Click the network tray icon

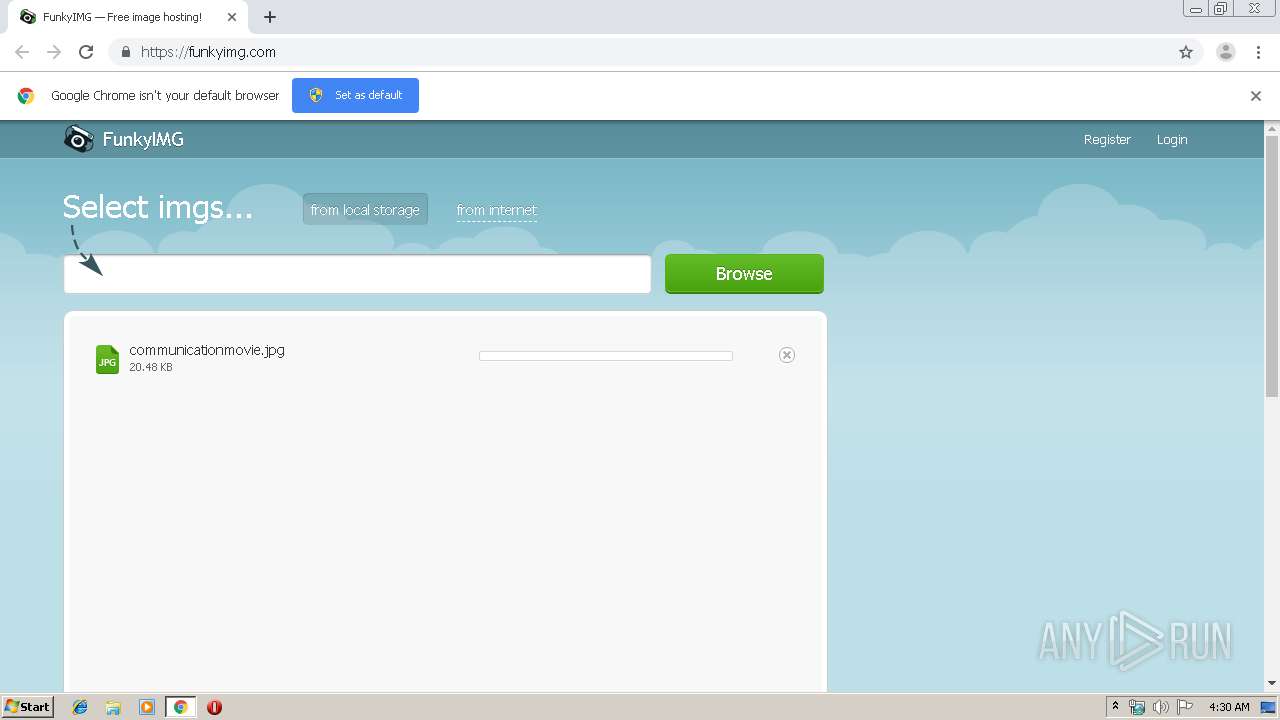point(1137,707)
